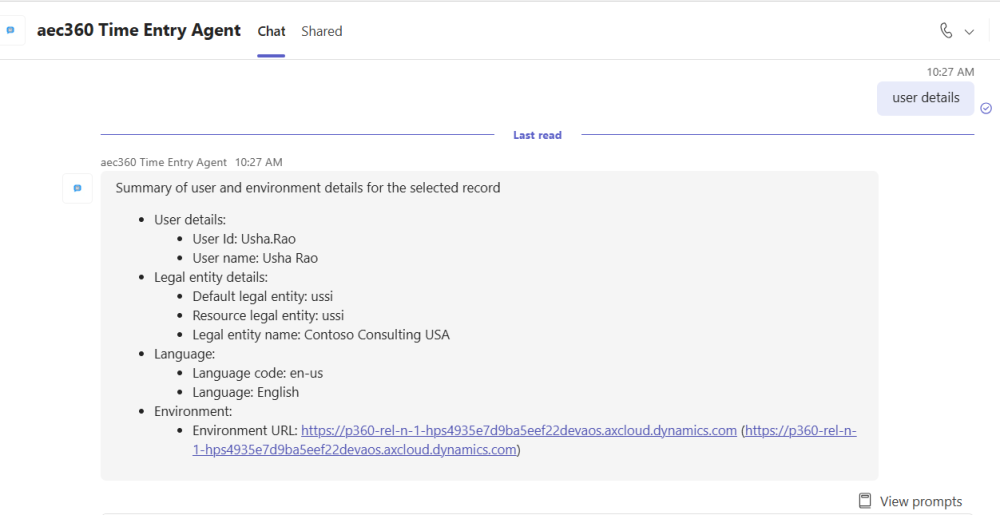Click the View prompts label
Screen dimensions: 1000x515
click(x=921, y=502)
